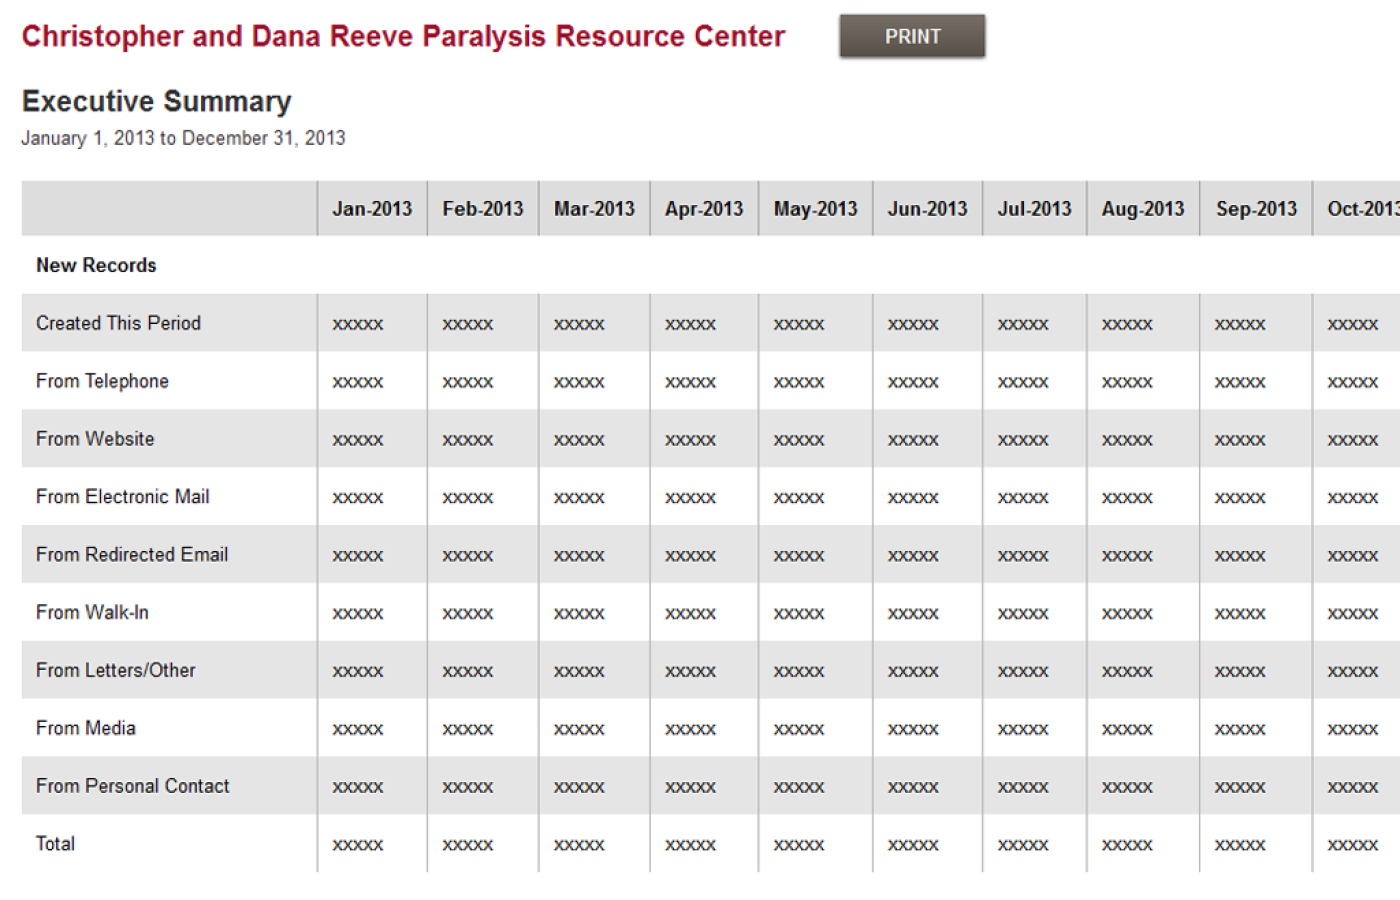1400x900 pixels.
Task: Click From Telephone value for Feb-2013
Action: [468, 382]
